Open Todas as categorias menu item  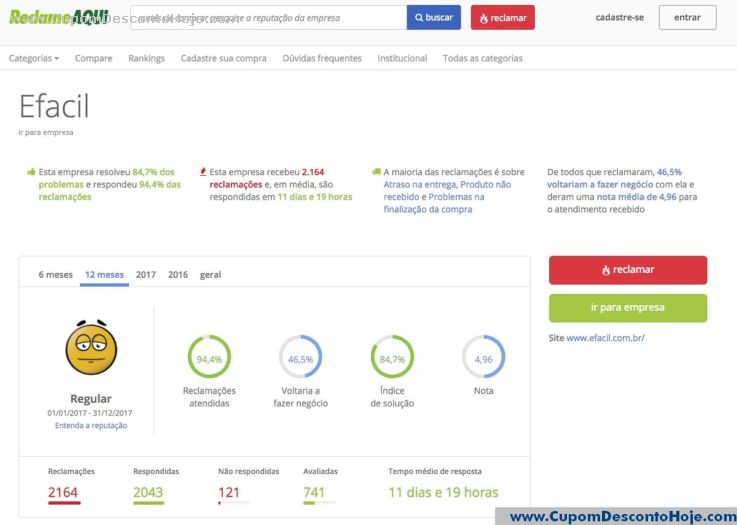483,58
